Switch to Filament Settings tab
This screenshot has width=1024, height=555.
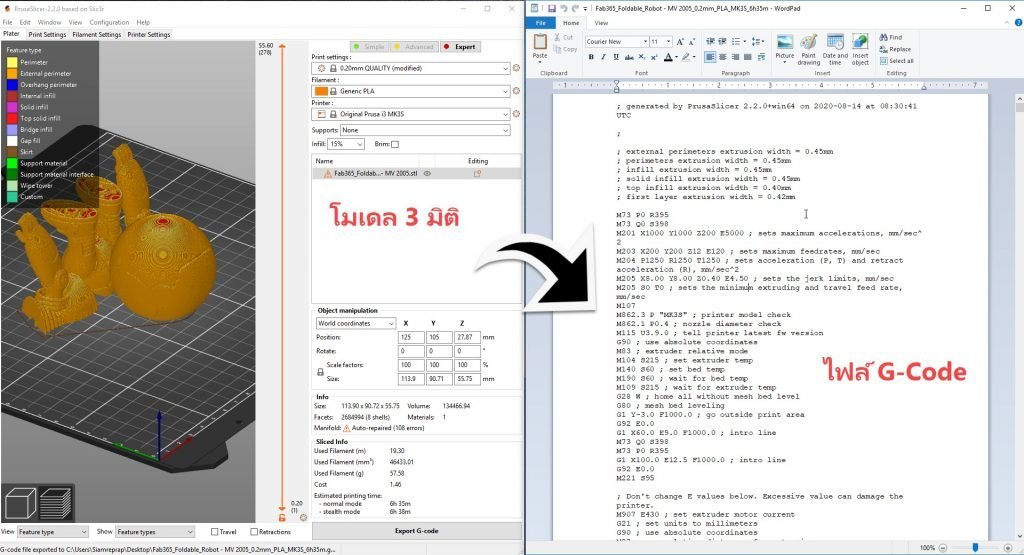(96, 34)
